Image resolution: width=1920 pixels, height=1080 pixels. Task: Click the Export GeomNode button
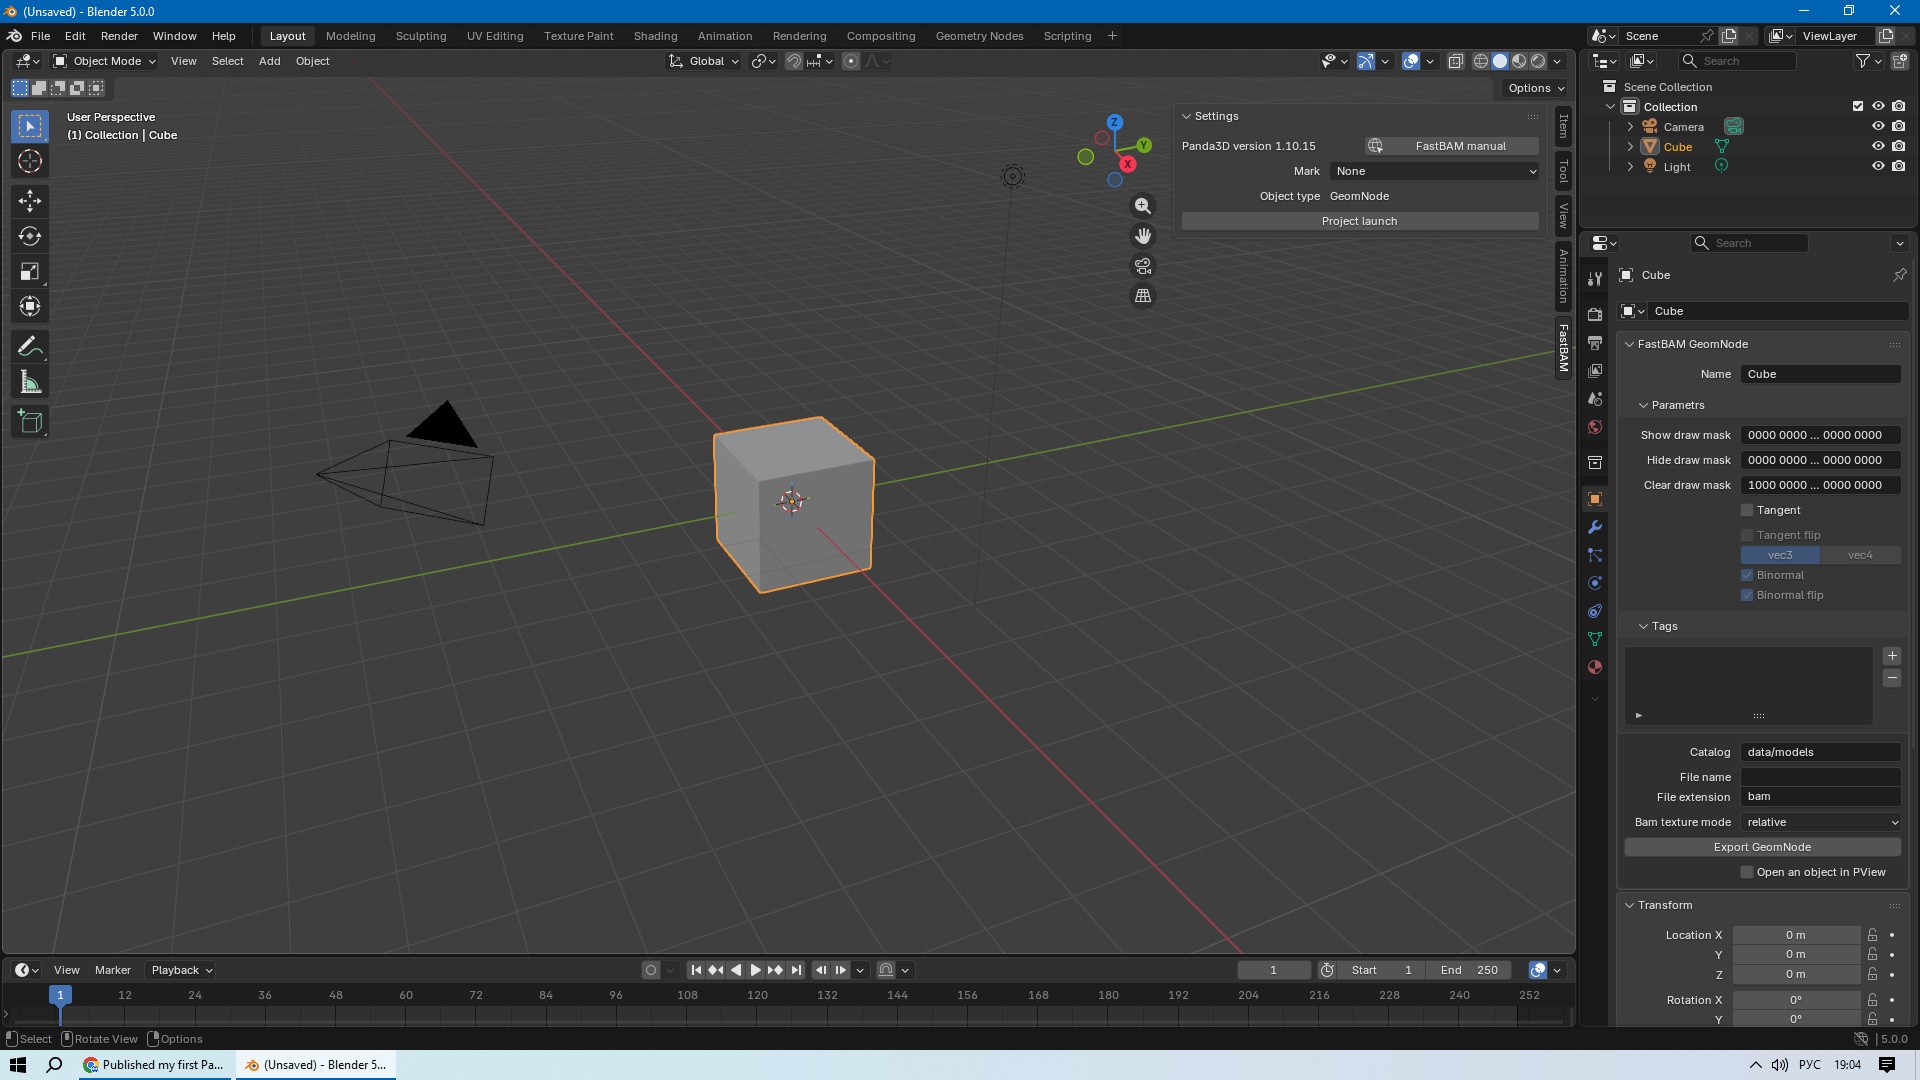pyautogui.click(x=1762, y=847)
